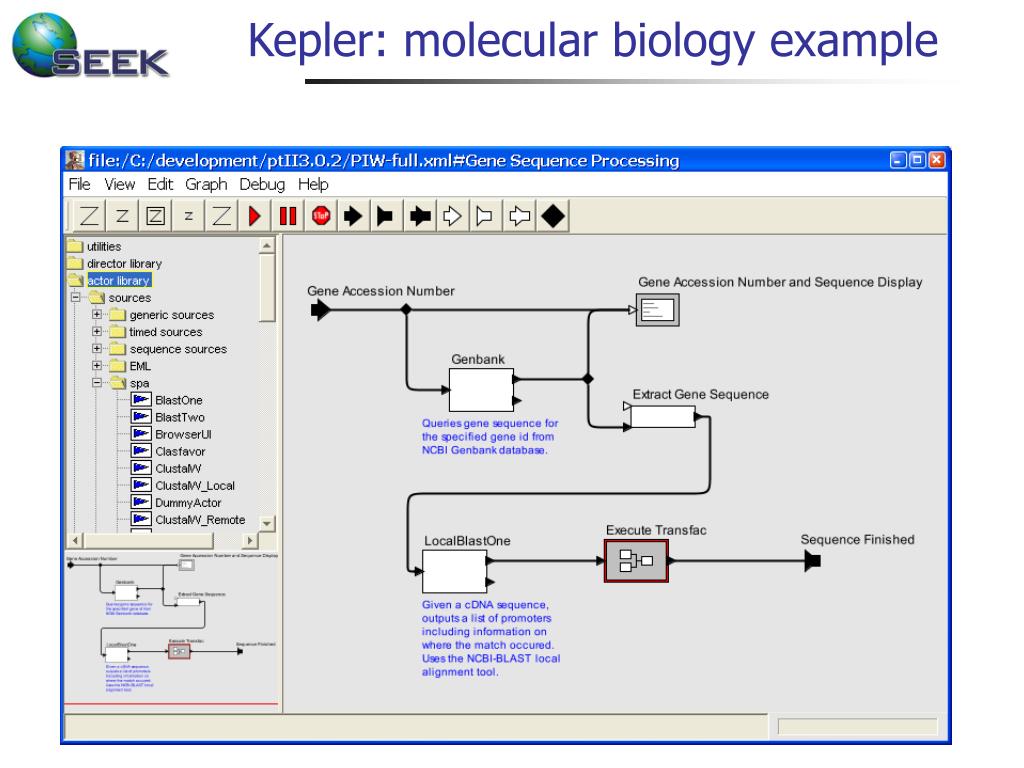Select the Sequence Finished output port
Screen dimensions: 1024x768
[813, 561]
